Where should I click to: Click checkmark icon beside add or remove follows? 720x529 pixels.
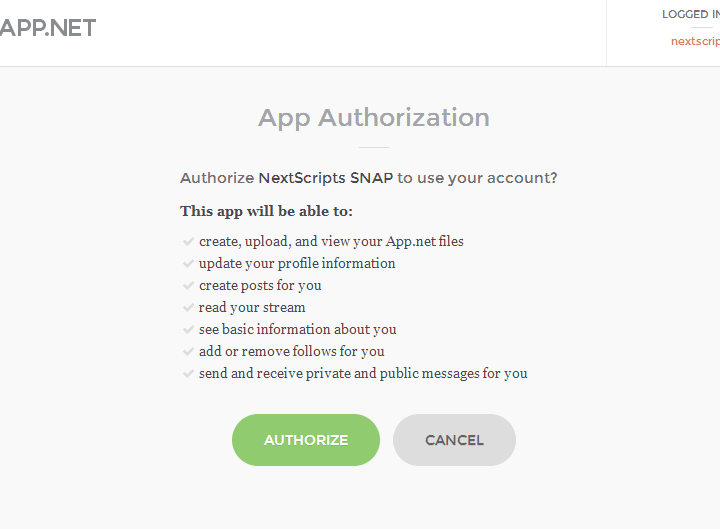(188, 352)
